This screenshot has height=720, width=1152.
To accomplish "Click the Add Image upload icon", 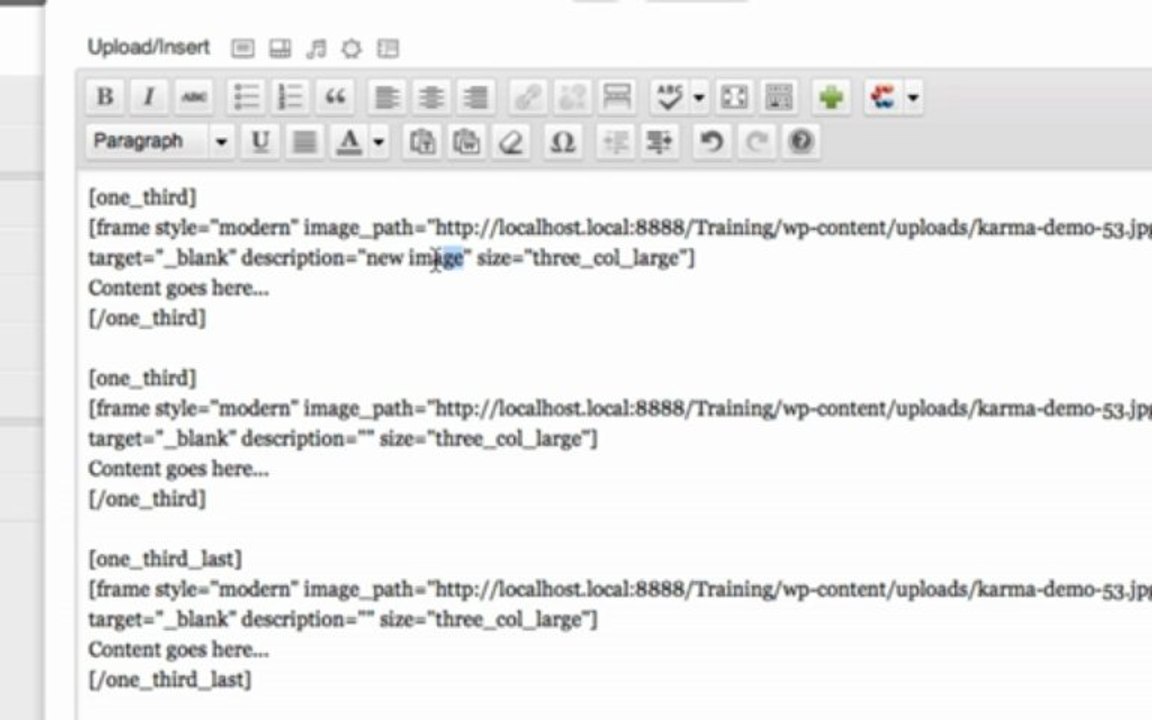I will point(242,48).
